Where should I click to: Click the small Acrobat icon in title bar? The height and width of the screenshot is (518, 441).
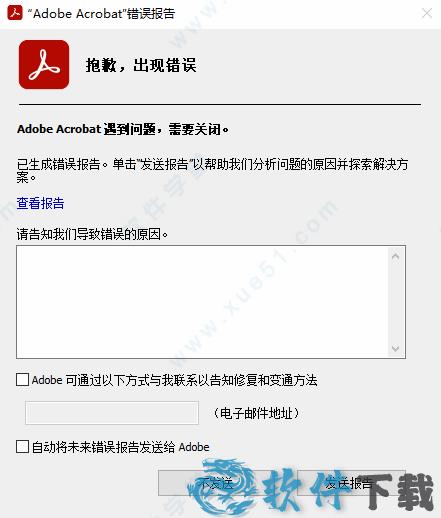pyautogui.click(x=15, y=13)
